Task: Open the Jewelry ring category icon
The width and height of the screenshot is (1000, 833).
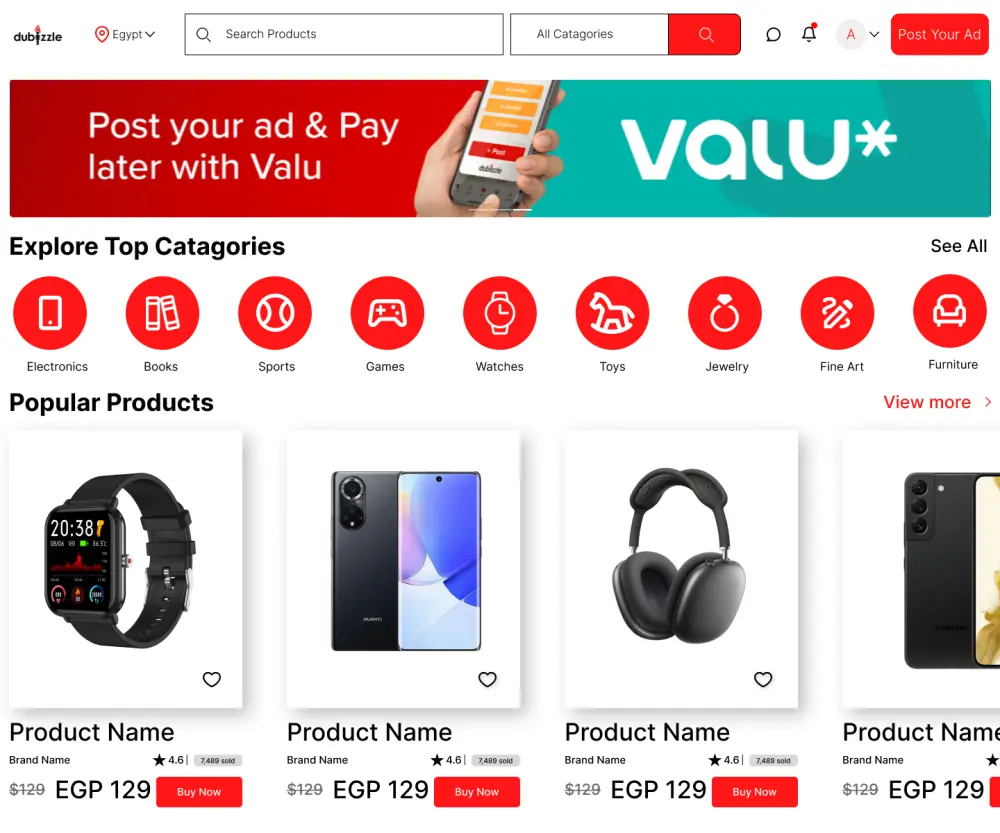Action: [724, 313]
